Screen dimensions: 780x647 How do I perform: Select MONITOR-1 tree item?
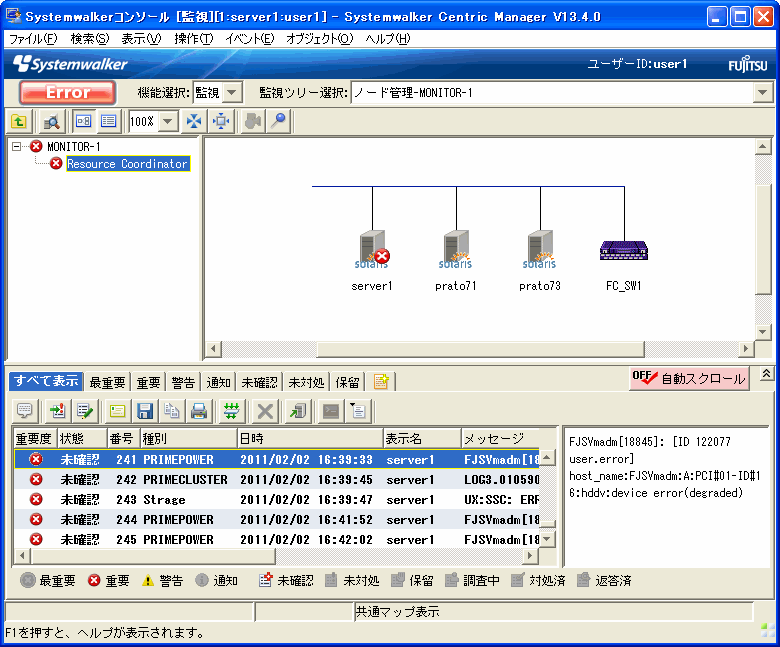coord(74,147)
